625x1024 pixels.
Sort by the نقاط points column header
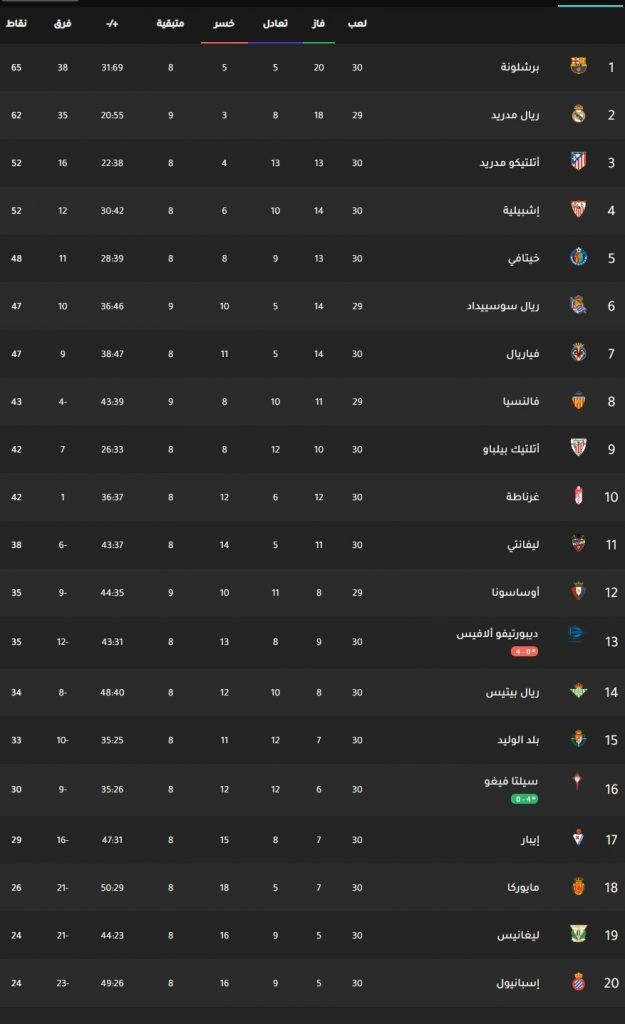coord(16,24)
